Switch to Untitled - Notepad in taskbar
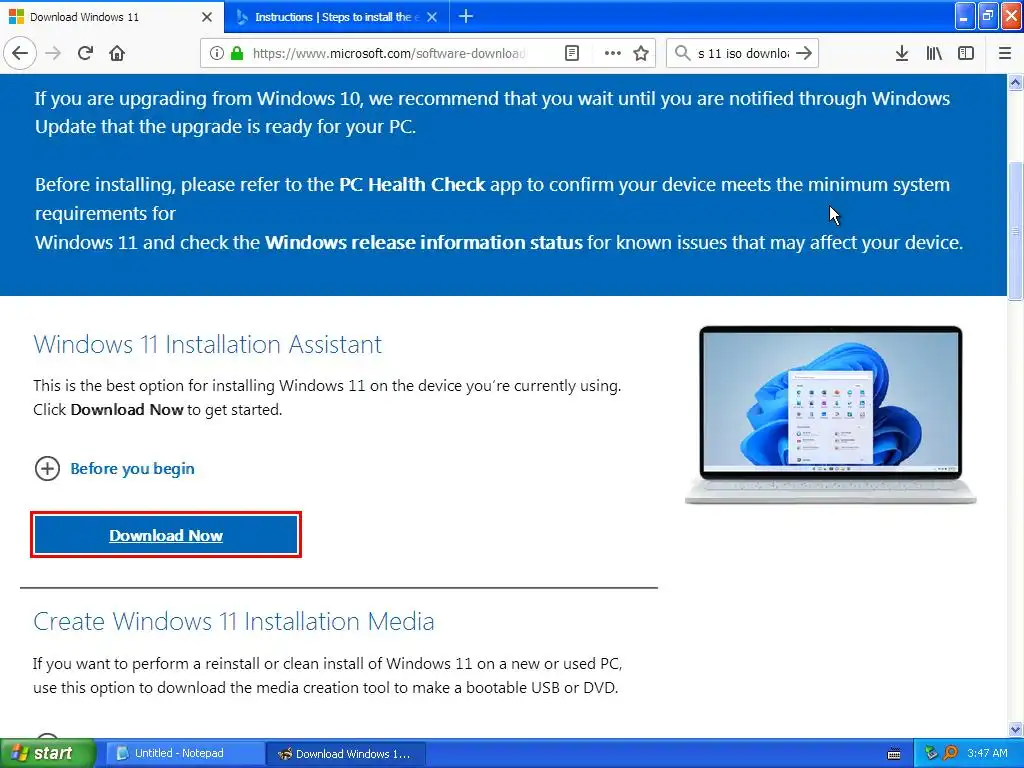 185,753
